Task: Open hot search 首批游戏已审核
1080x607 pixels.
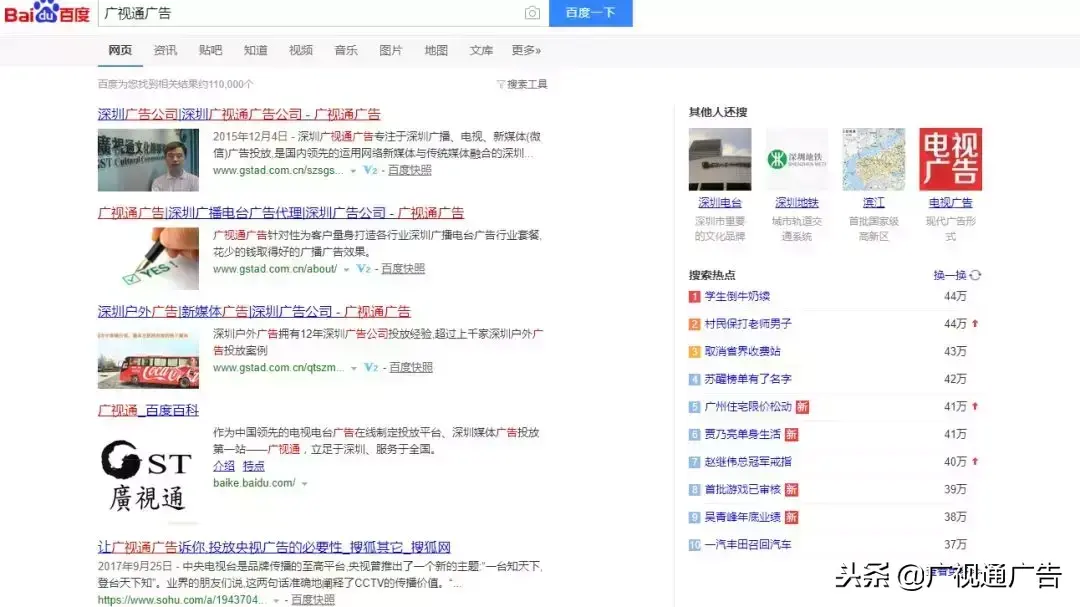Action: (742, 489)
